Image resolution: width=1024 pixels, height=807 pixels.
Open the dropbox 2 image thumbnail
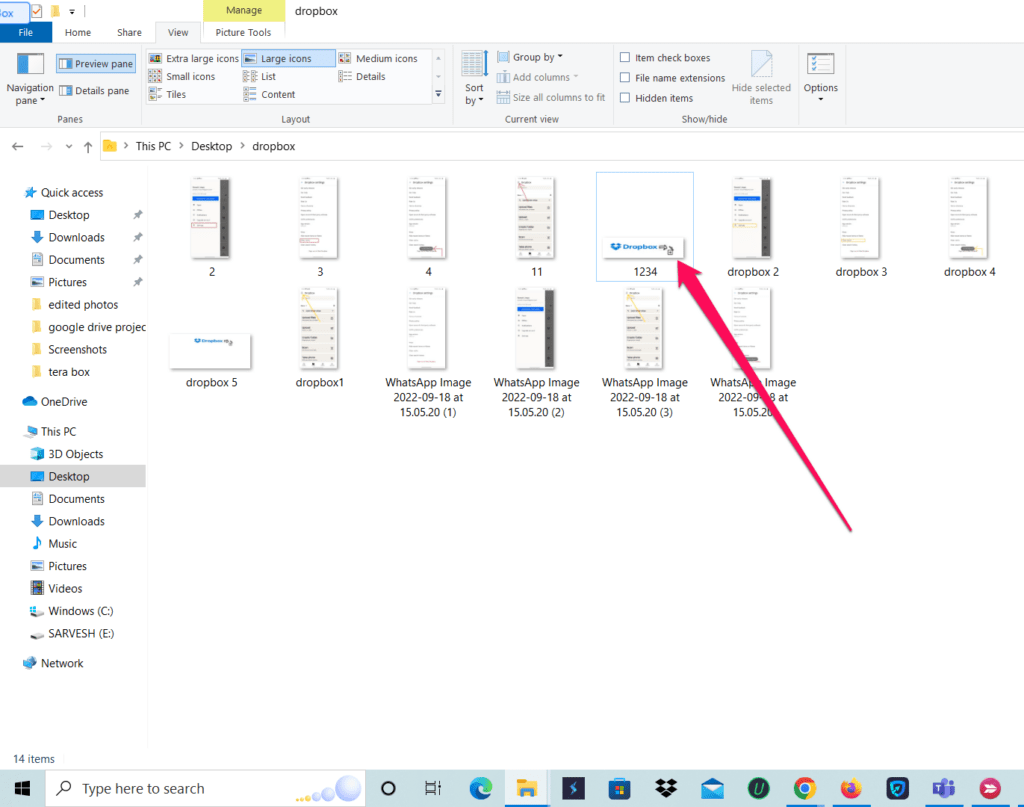pyautogui.click(x=752, y=218)
